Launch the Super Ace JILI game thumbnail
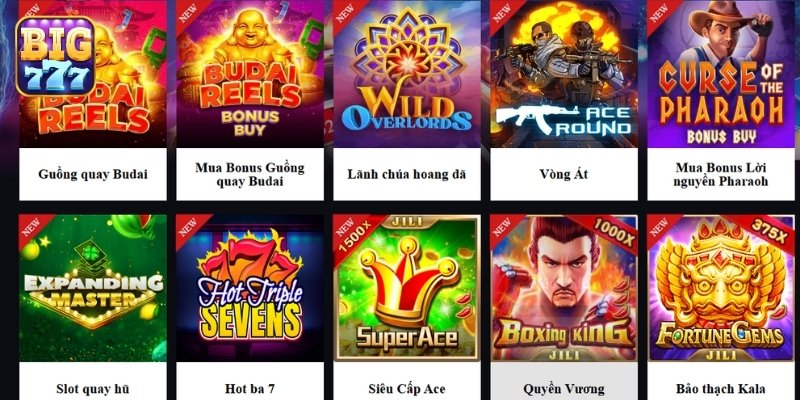The width and height of the screenshot is (800, 400). tap(407, 288)
